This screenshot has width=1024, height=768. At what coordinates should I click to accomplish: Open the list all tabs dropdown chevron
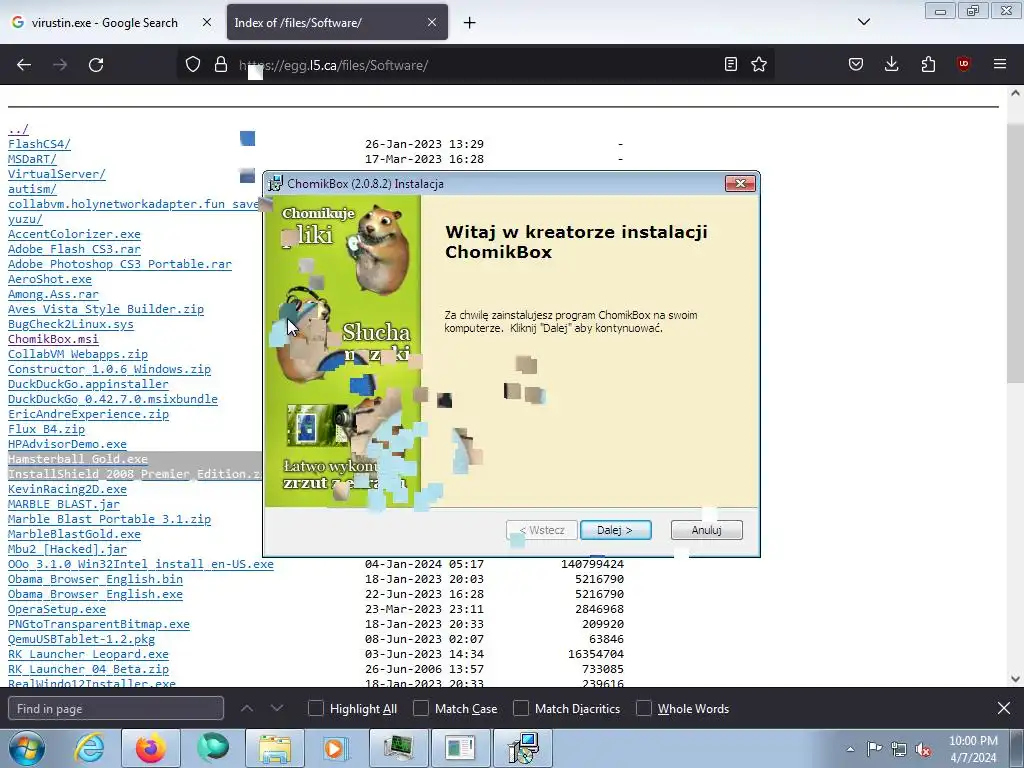point(863,22)
